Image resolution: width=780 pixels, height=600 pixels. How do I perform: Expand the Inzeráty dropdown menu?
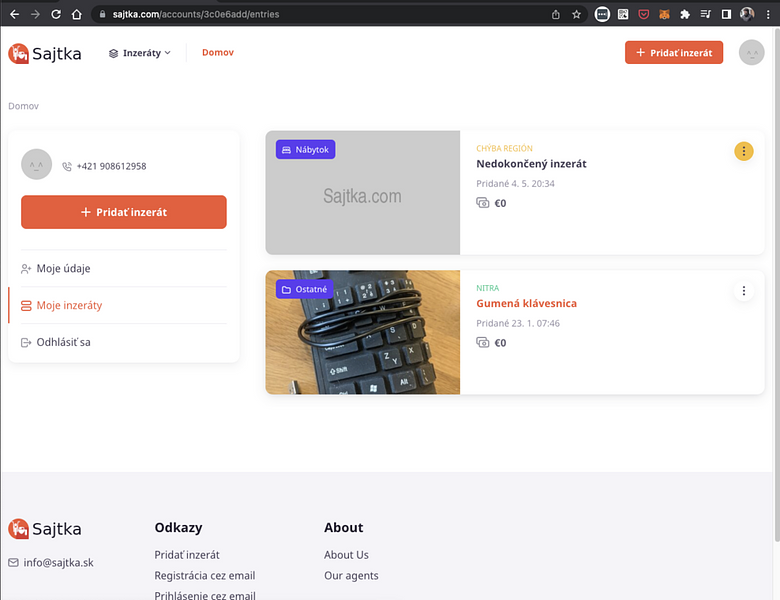[140, 53]
